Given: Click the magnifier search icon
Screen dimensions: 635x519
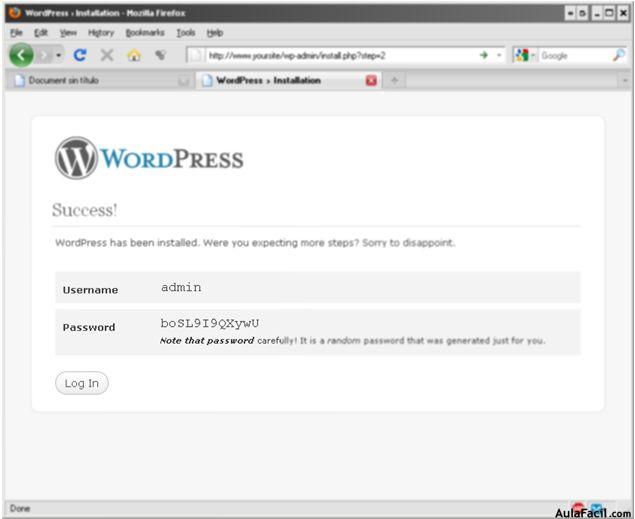Looking at the screenshot, I should pyautogui.click(x=619, y=55).
